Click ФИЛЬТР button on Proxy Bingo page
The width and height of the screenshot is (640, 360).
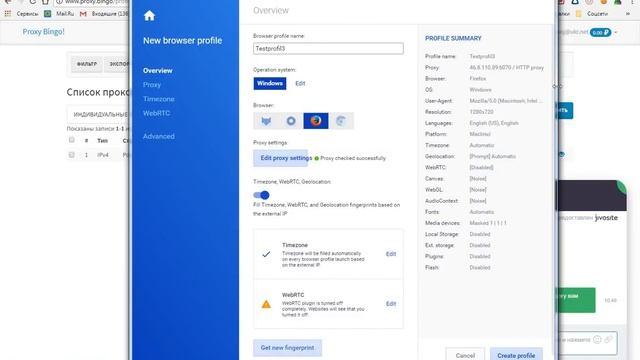(87, 64)
